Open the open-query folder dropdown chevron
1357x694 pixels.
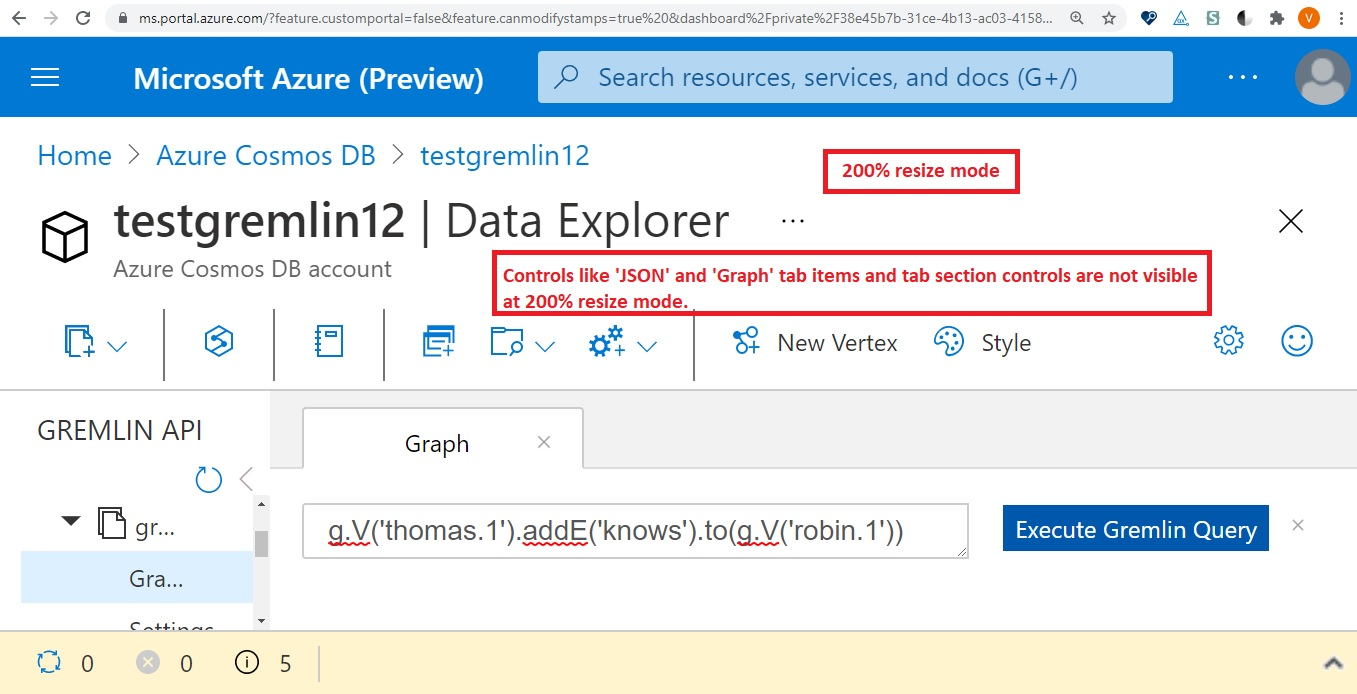543,345
